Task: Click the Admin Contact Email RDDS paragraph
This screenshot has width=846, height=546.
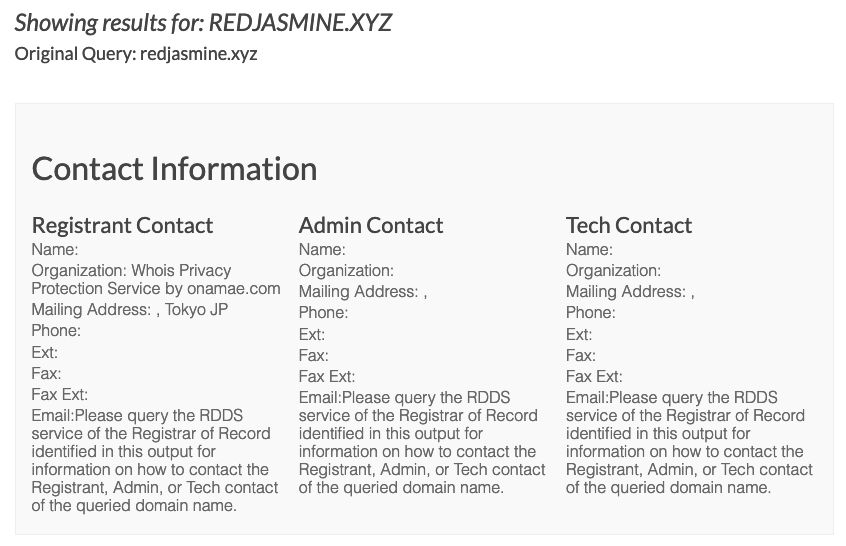Action: tap(422, 442)
